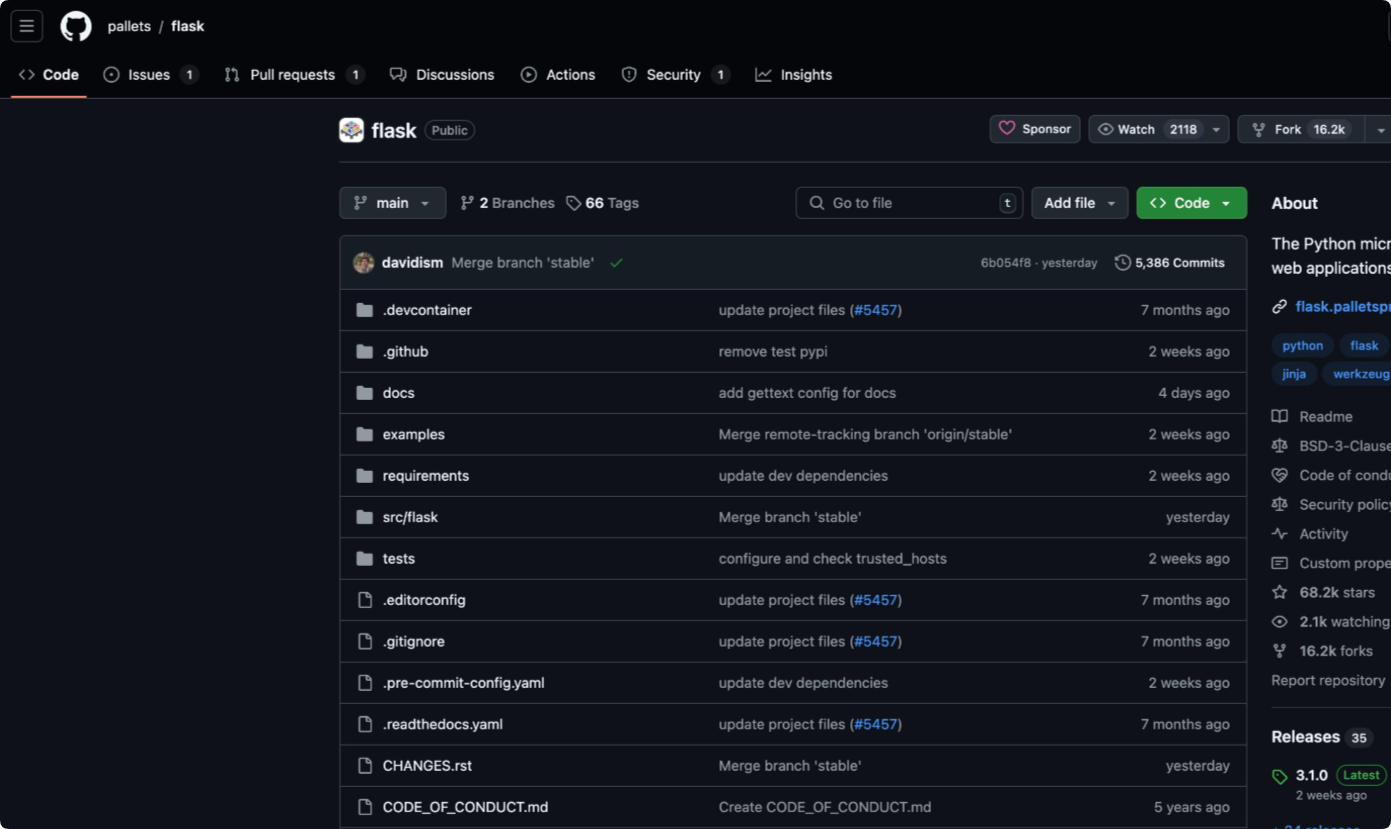Click the history clock icon by Commits
The height and width of the screenshot is (829, 1391).
pyautogui.click(x=1123, y=263)
